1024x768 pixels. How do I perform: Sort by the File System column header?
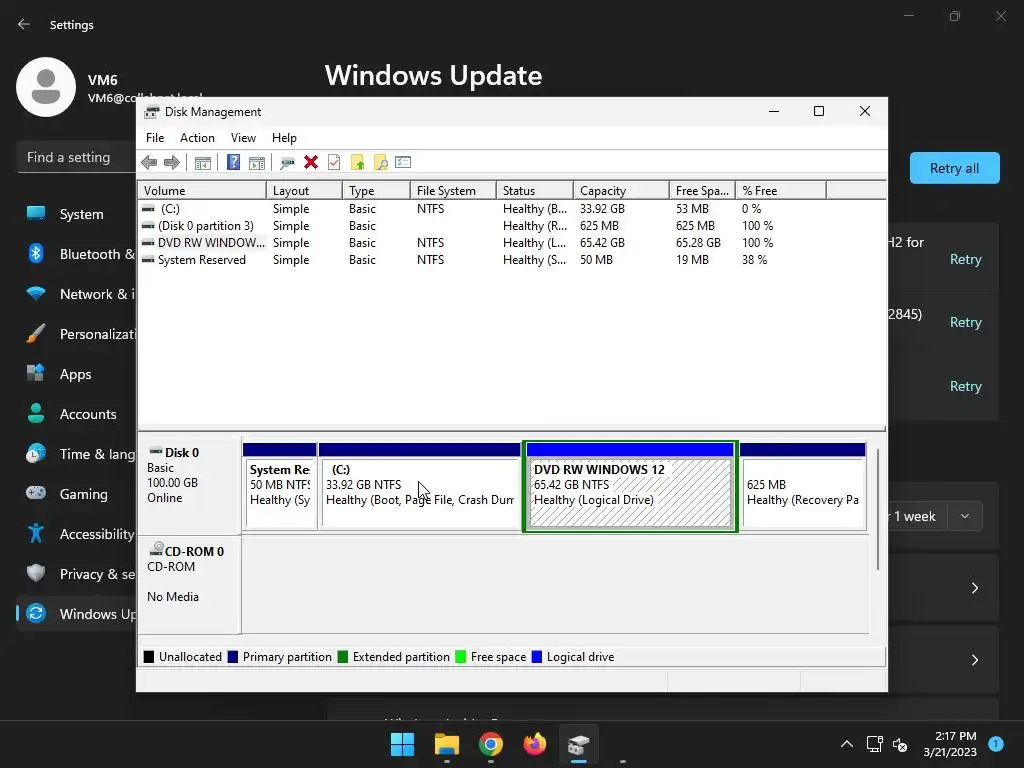coord(453,191)
